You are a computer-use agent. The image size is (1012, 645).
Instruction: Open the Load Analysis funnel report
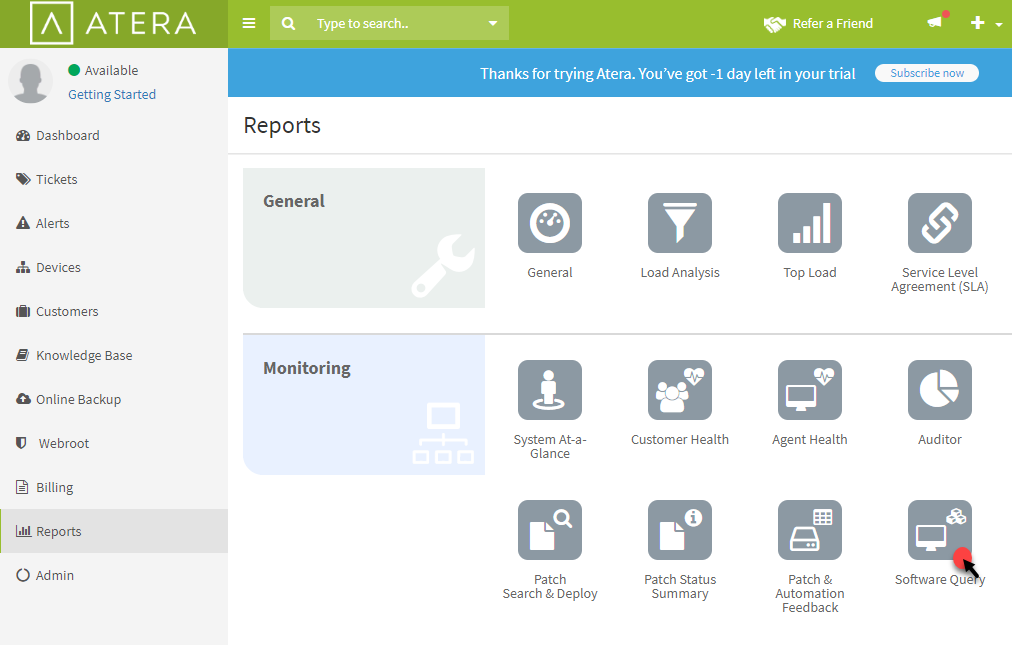680,223
